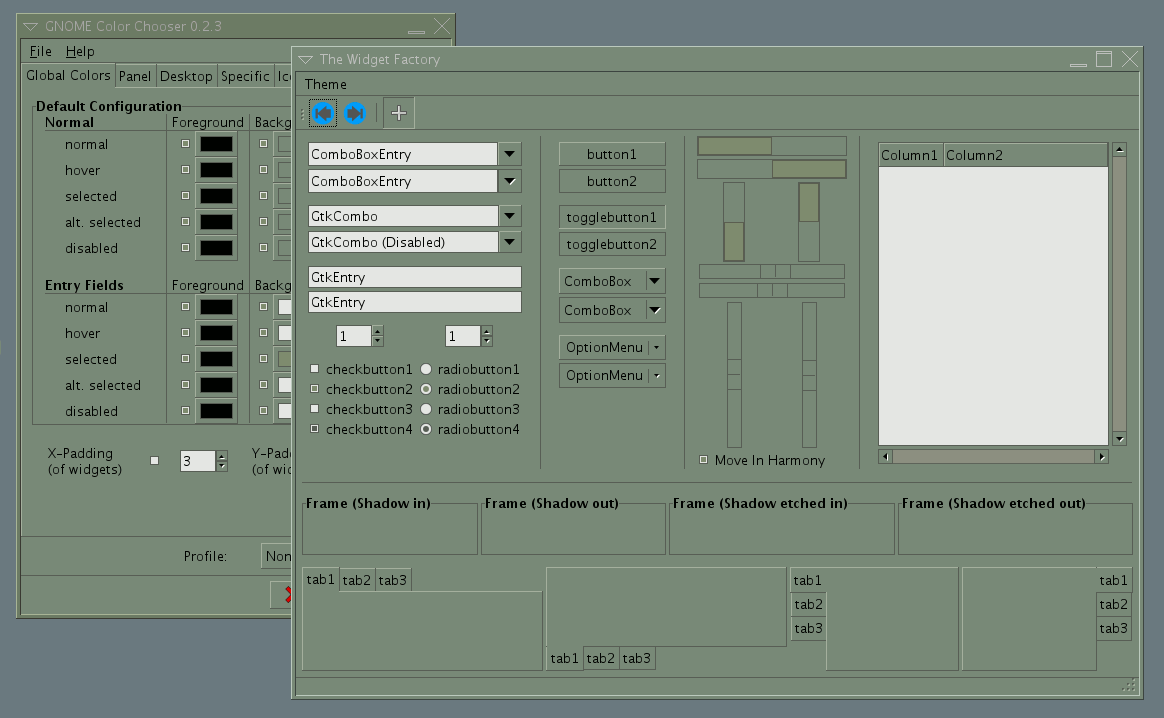Viewport: 1164px width, 718px height.
Task: Click tree view scroll right arrow
Action: [1102, 457]
